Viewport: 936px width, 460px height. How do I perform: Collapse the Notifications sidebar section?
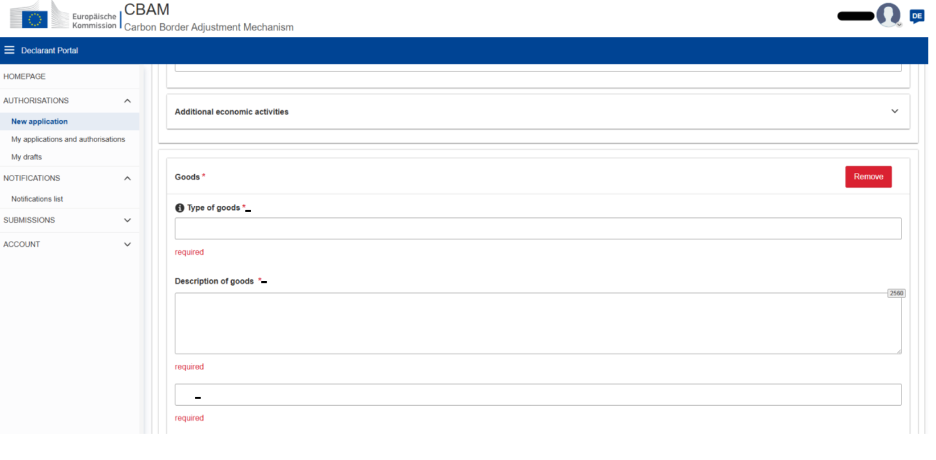click(x=127, y=178)
